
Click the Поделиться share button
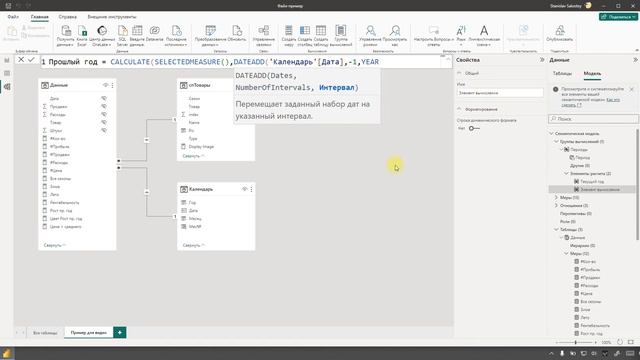(618, 17)
